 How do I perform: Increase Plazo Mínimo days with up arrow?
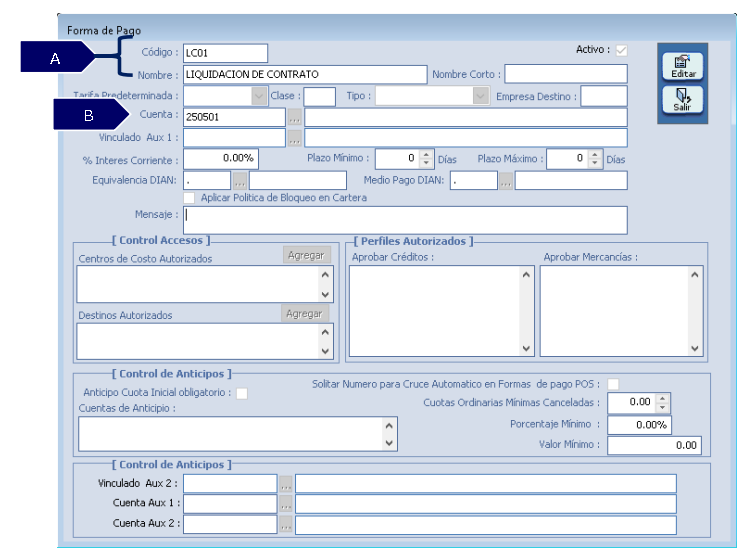click(426, 154)
